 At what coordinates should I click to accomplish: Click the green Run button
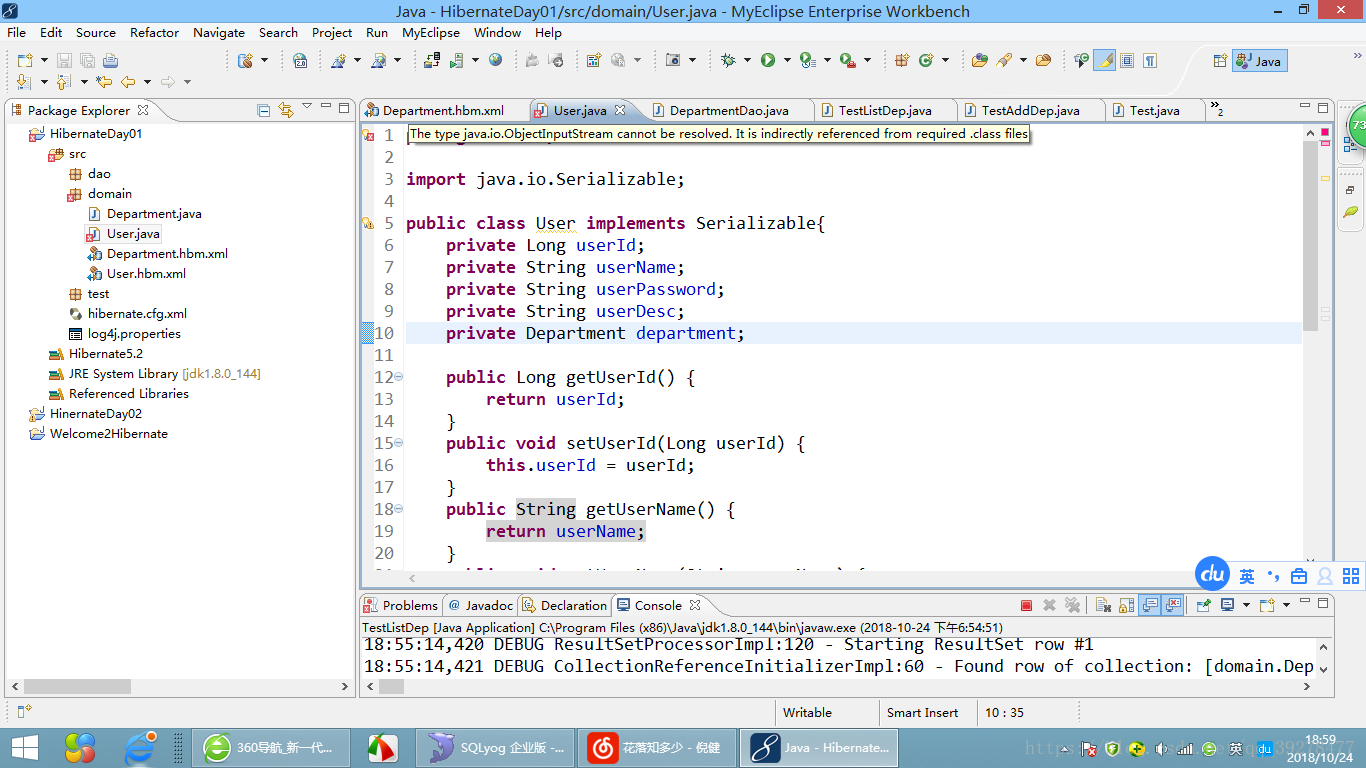[768, 60]
